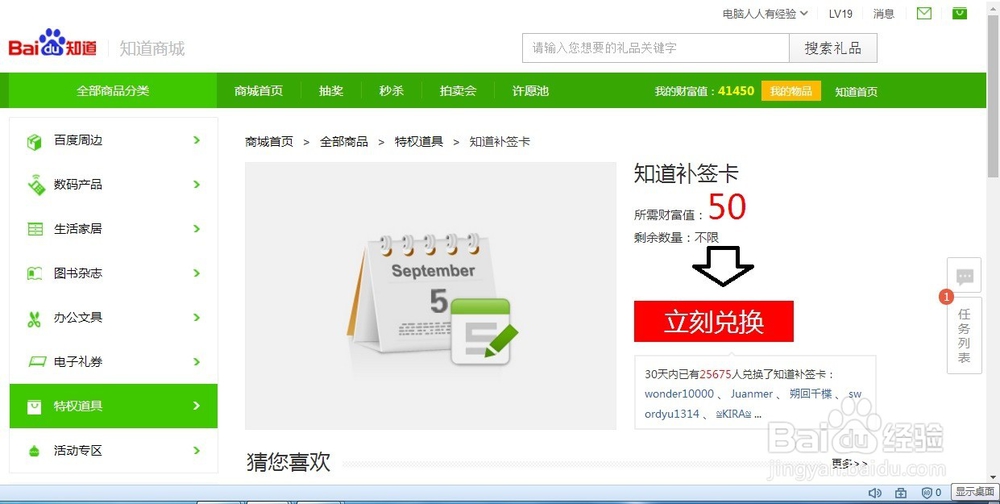Expand the 特权道具 category chevron
Image resolution: width=1000 pixels, height=504 pixels.
[197, 406]
